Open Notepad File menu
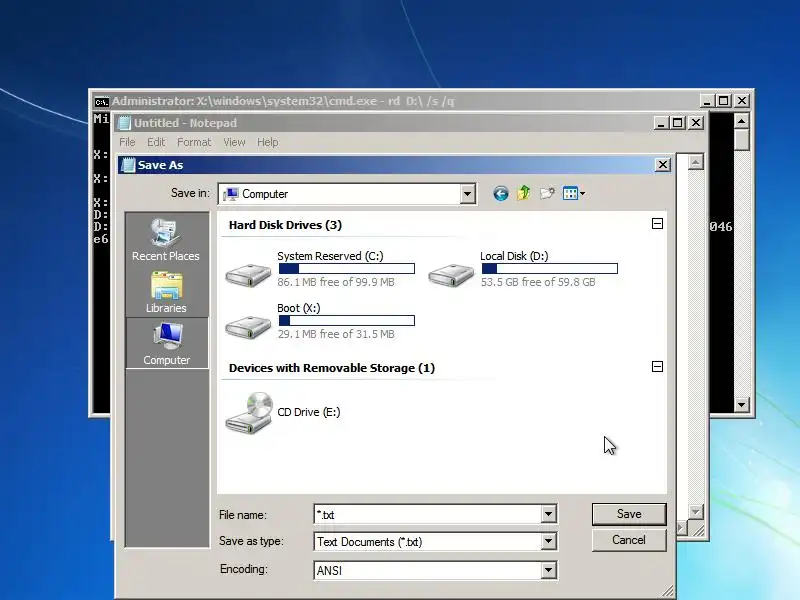Screen dimensions: 800x600 (127, 142)
